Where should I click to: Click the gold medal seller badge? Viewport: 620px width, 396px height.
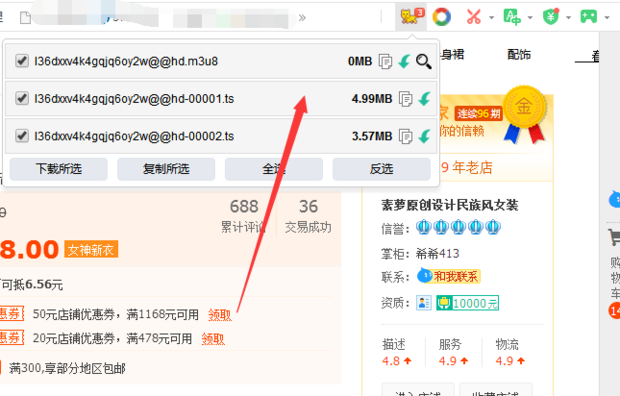tap(525, 115)
